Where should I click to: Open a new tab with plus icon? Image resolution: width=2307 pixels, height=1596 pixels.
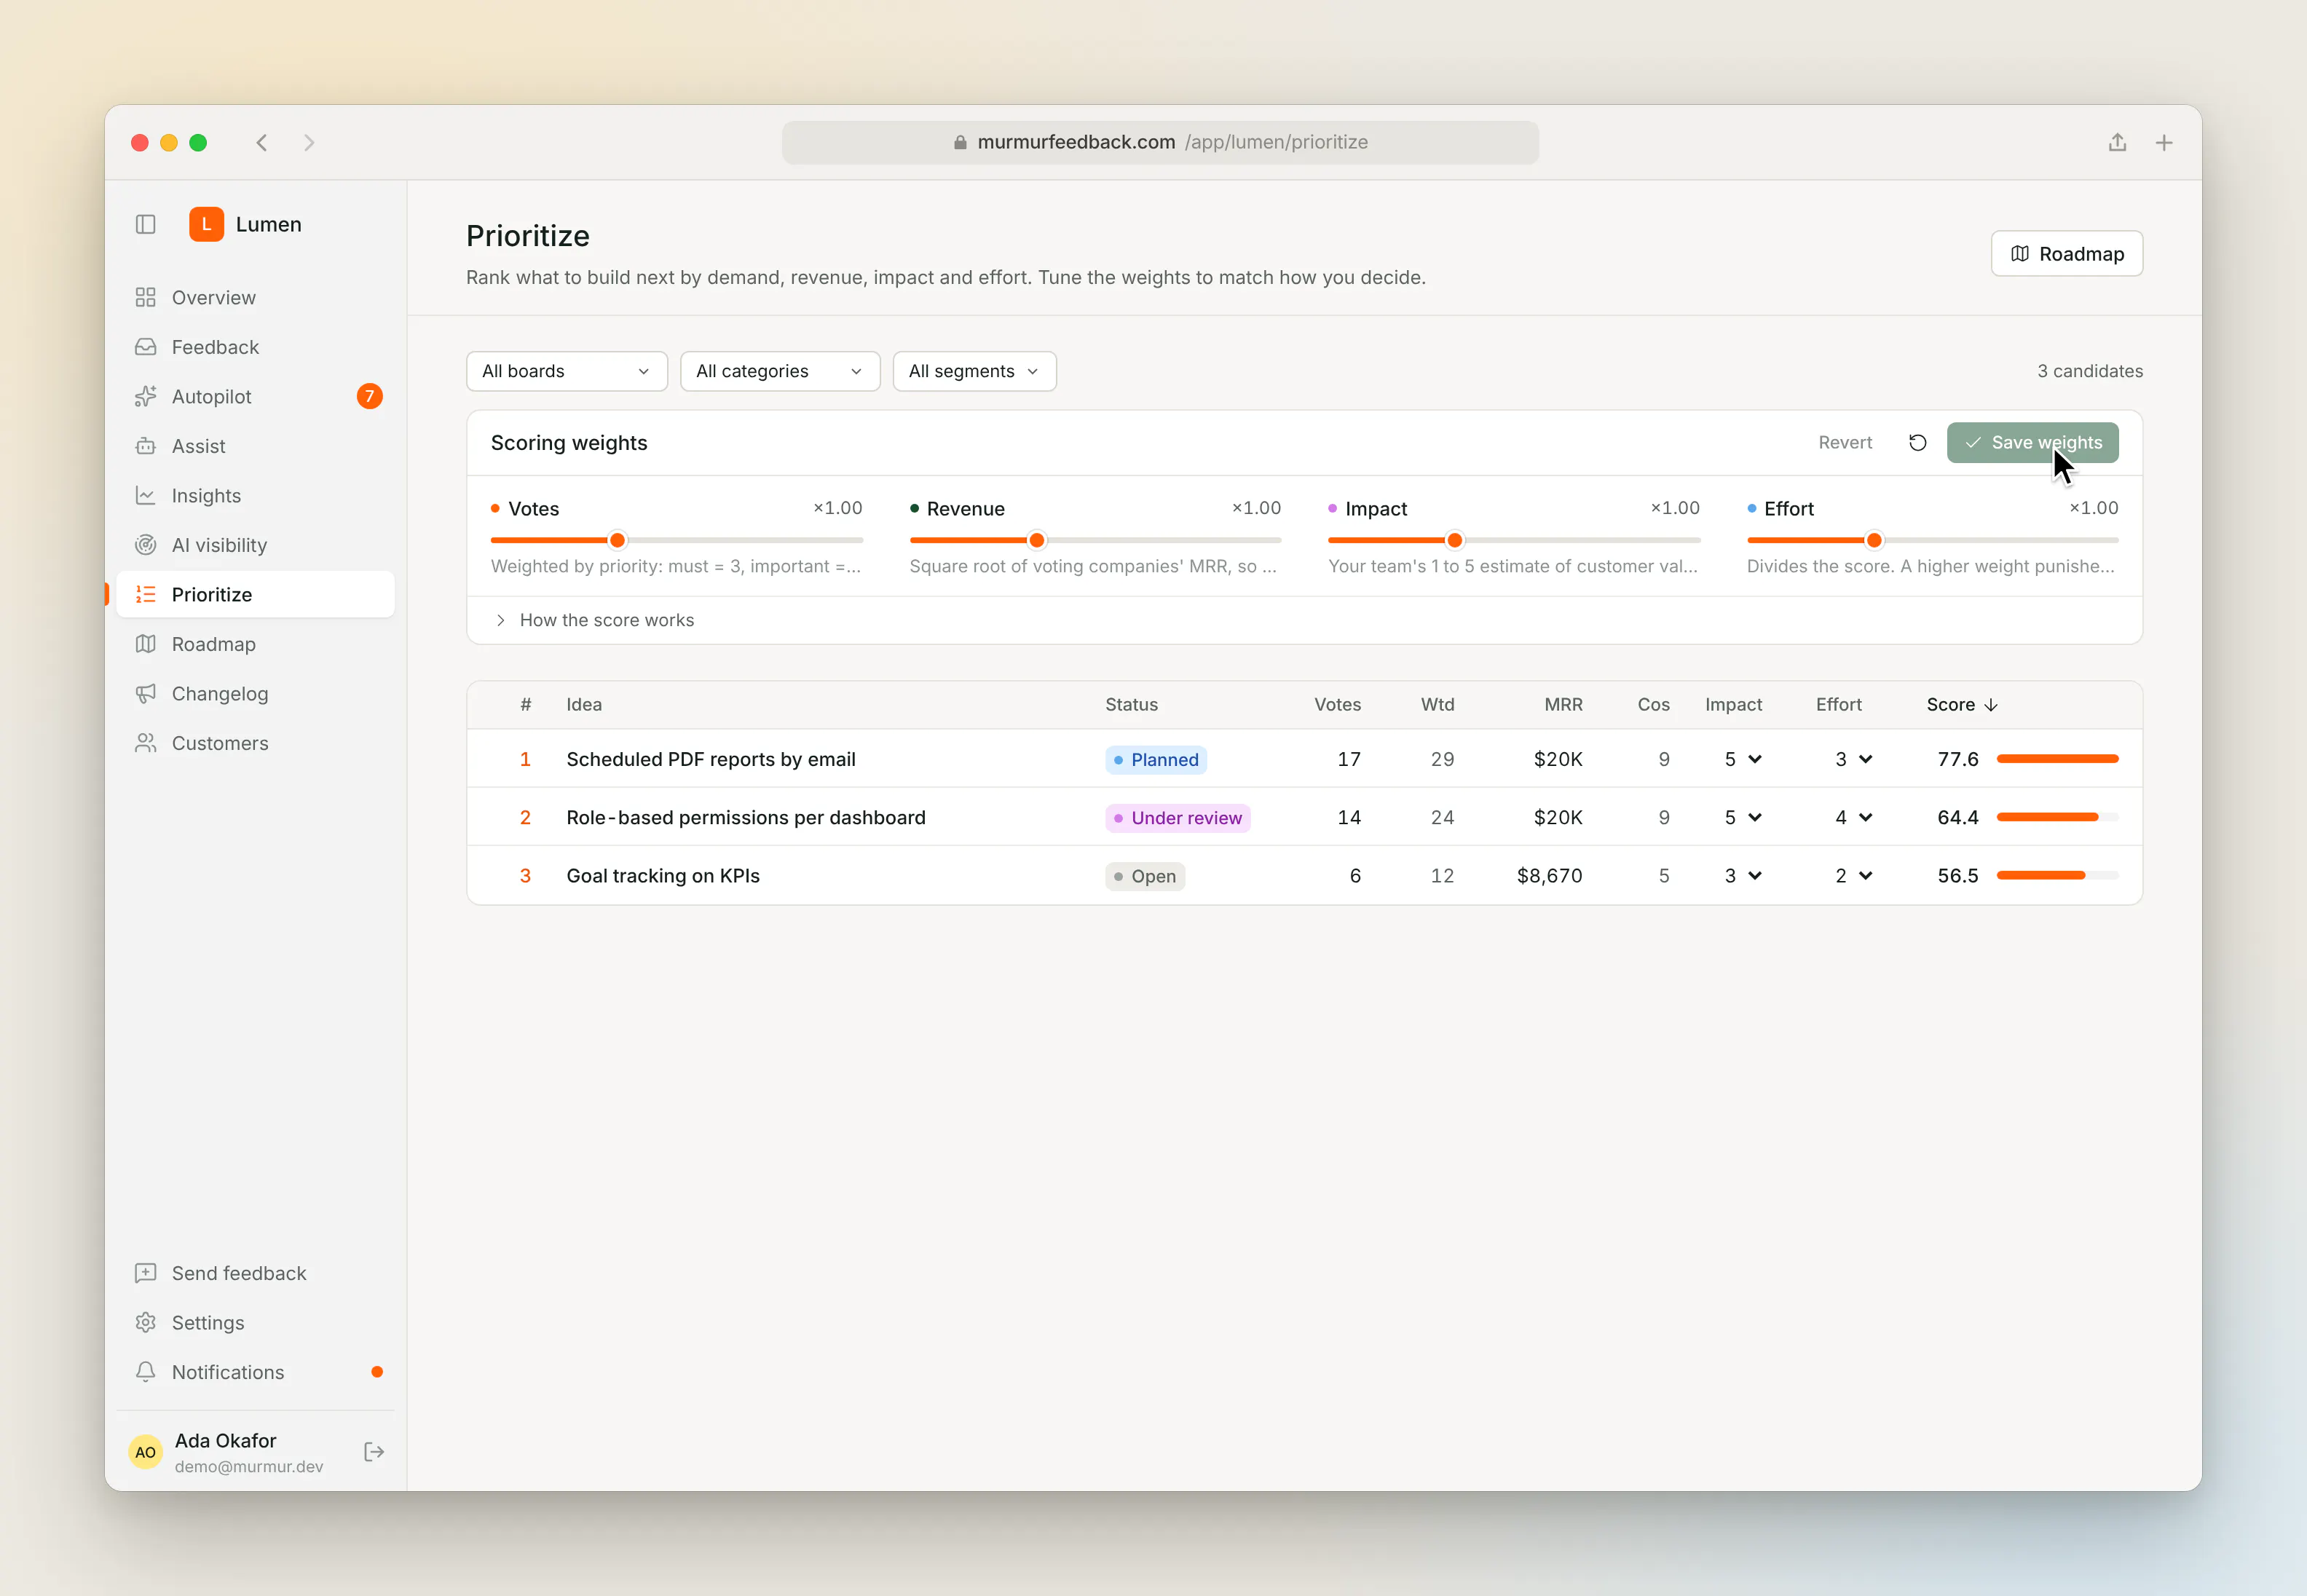pos(2164,143)
